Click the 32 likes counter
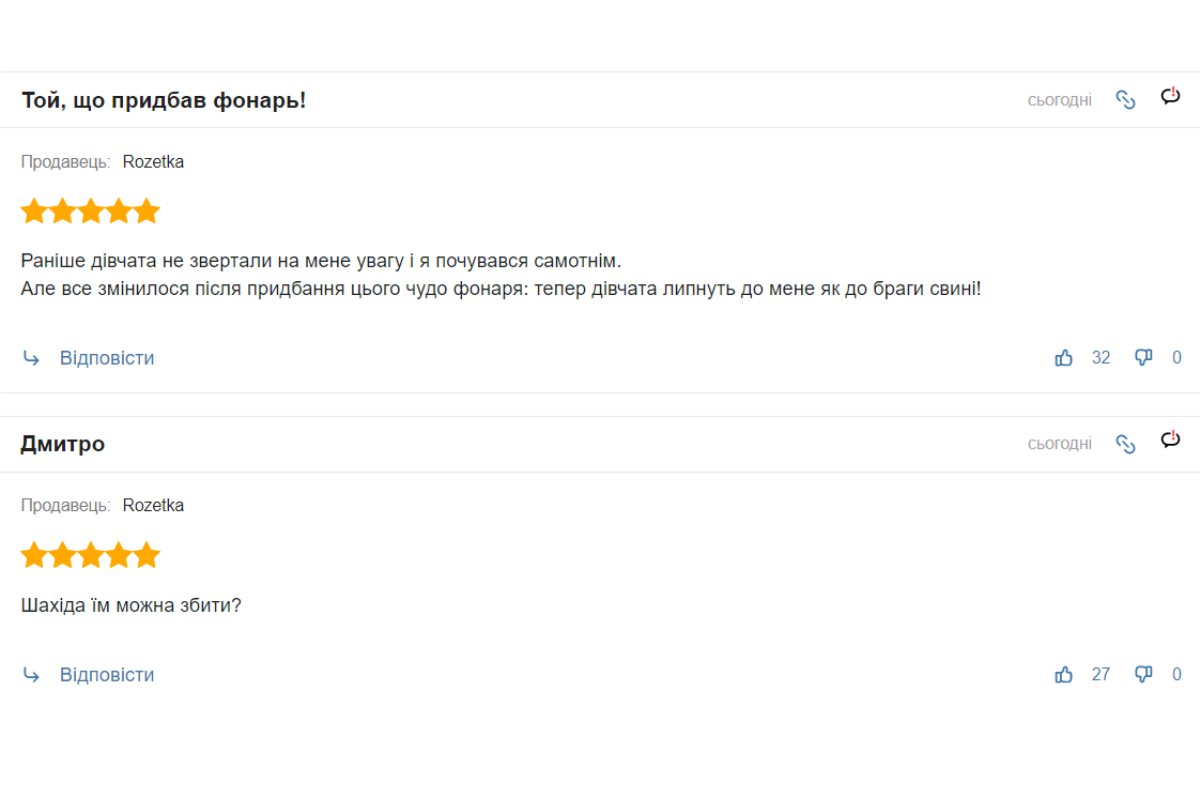Screen dimensions: 1200x800 click(x=1101, y=358)
